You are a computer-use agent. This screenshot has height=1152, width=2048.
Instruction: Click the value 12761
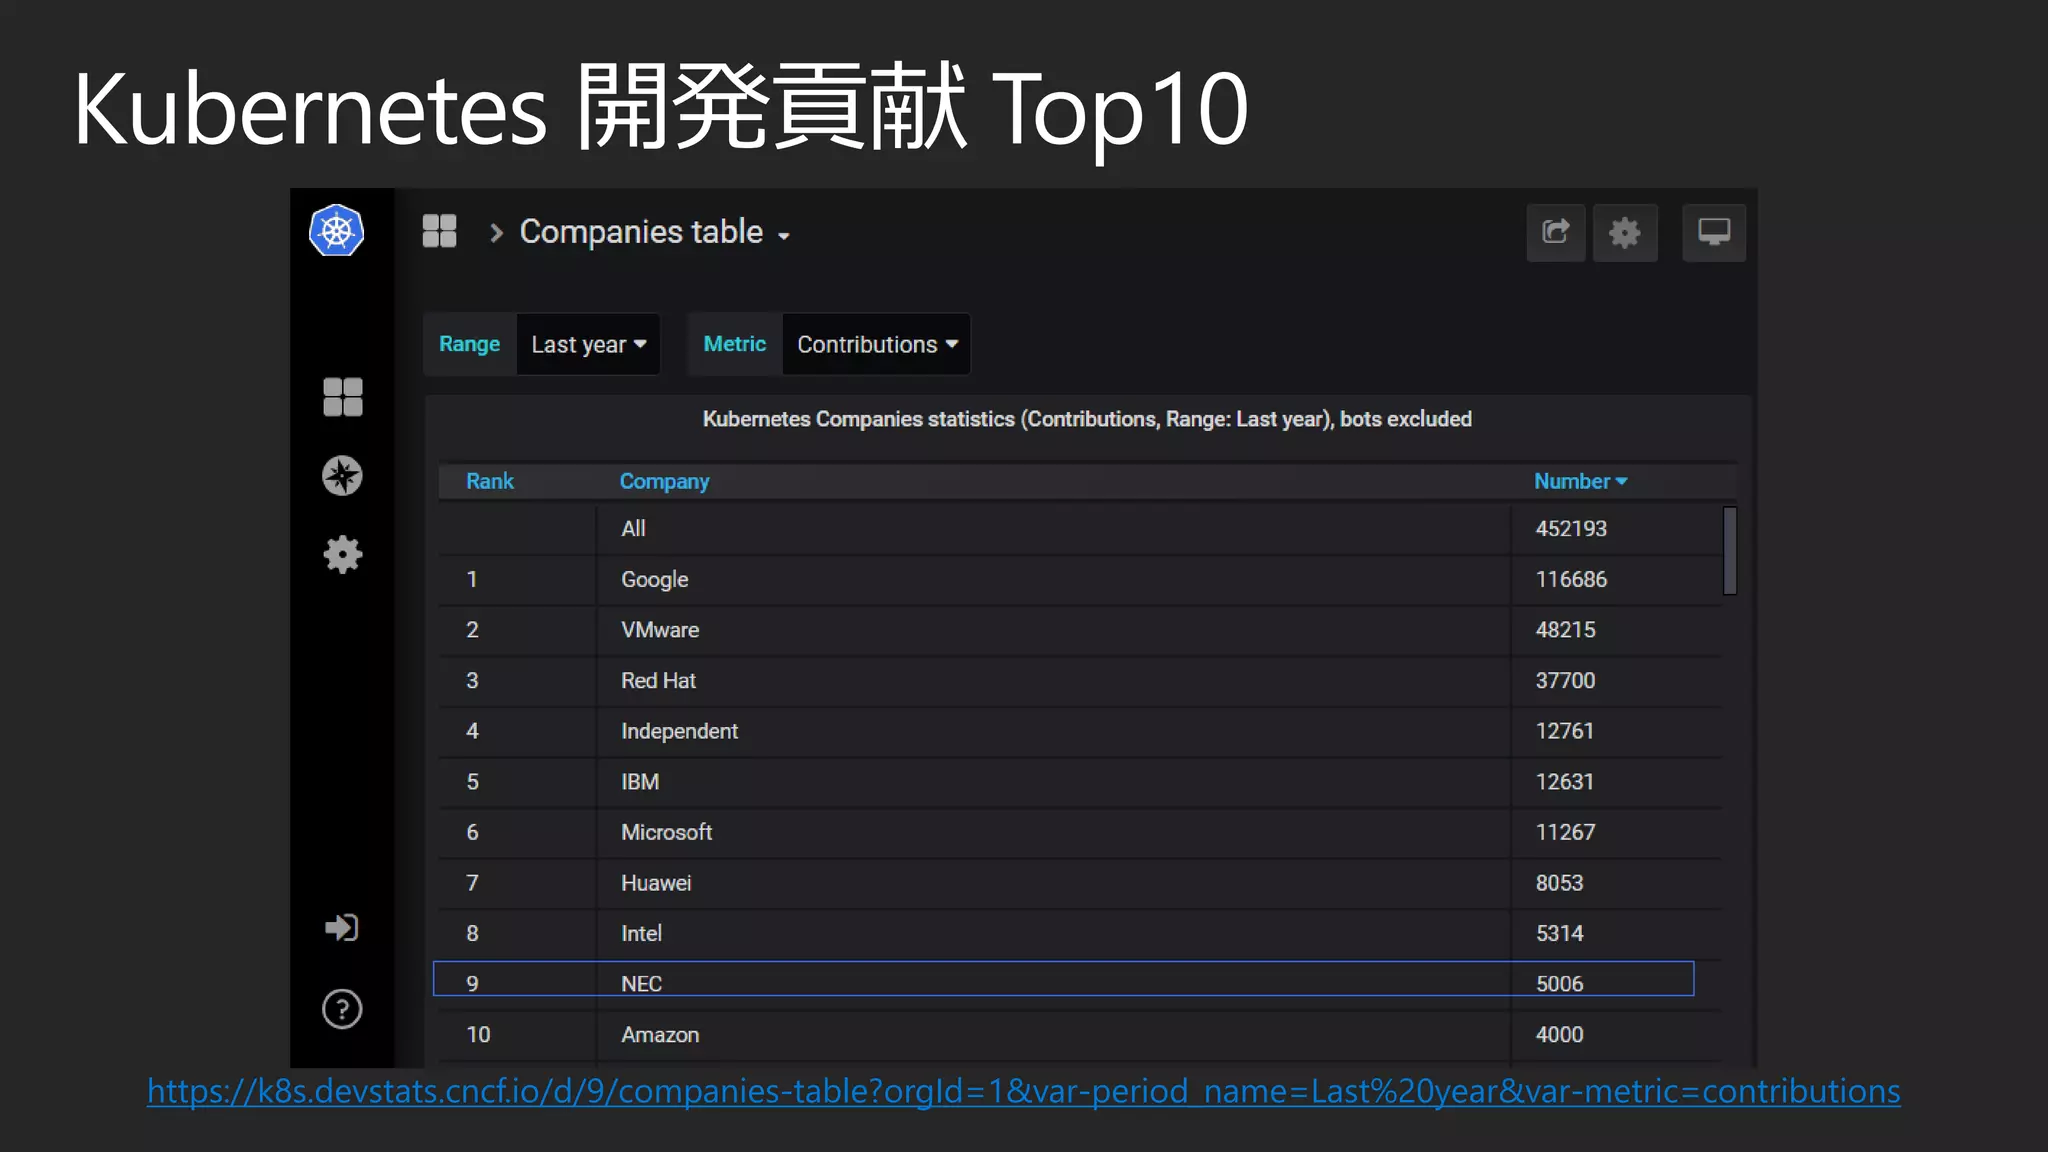coord(1564,731)
